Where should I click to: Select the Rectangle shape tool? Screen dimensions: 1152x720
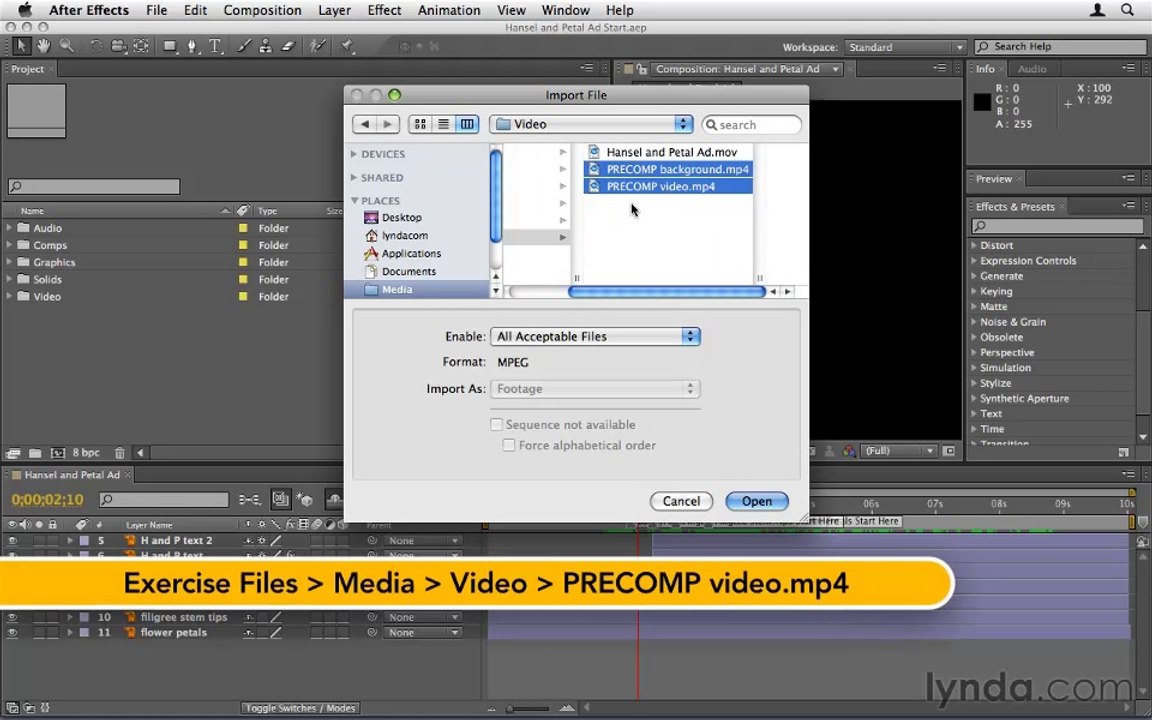pyautogui.click(x=170, y=46)
